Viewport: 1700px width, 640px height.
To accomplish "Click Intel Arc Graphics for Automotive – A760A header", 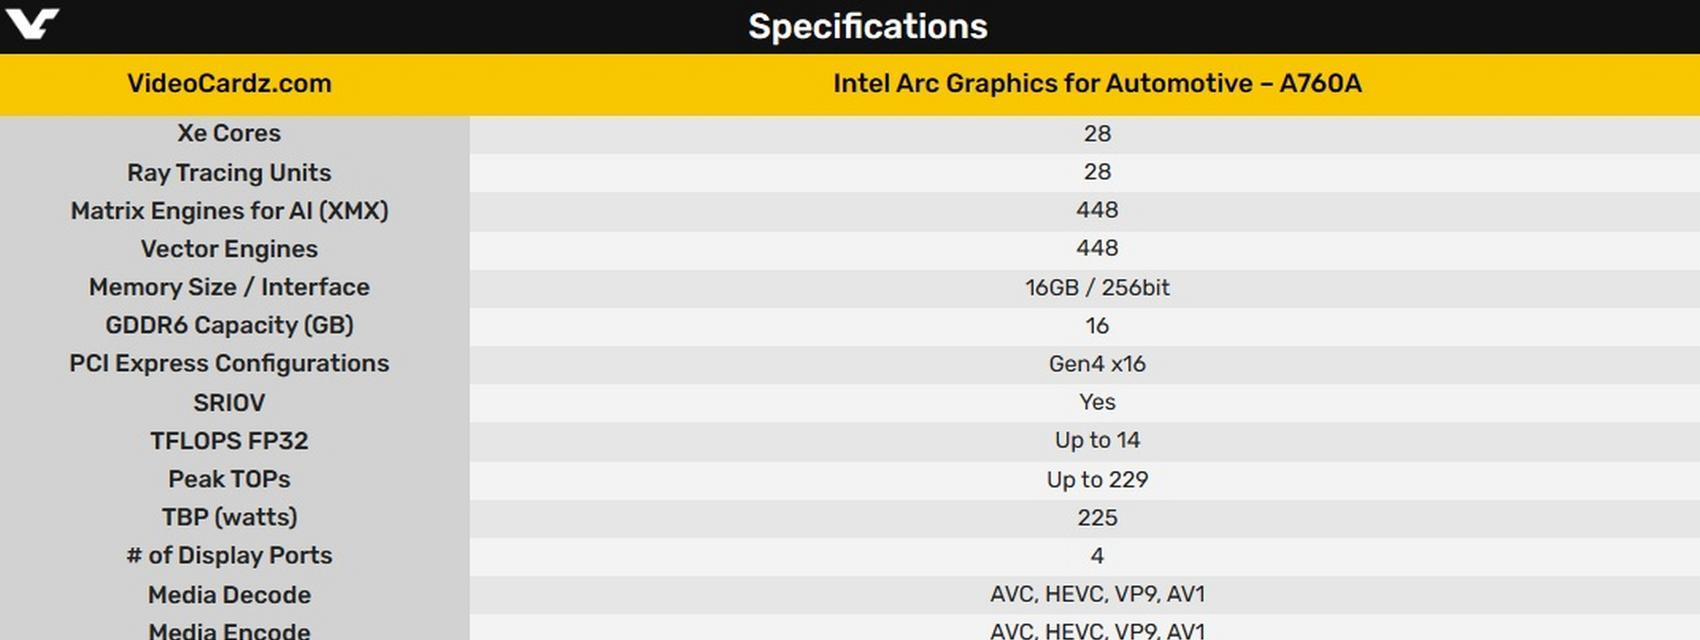I will click(1097, 83).
